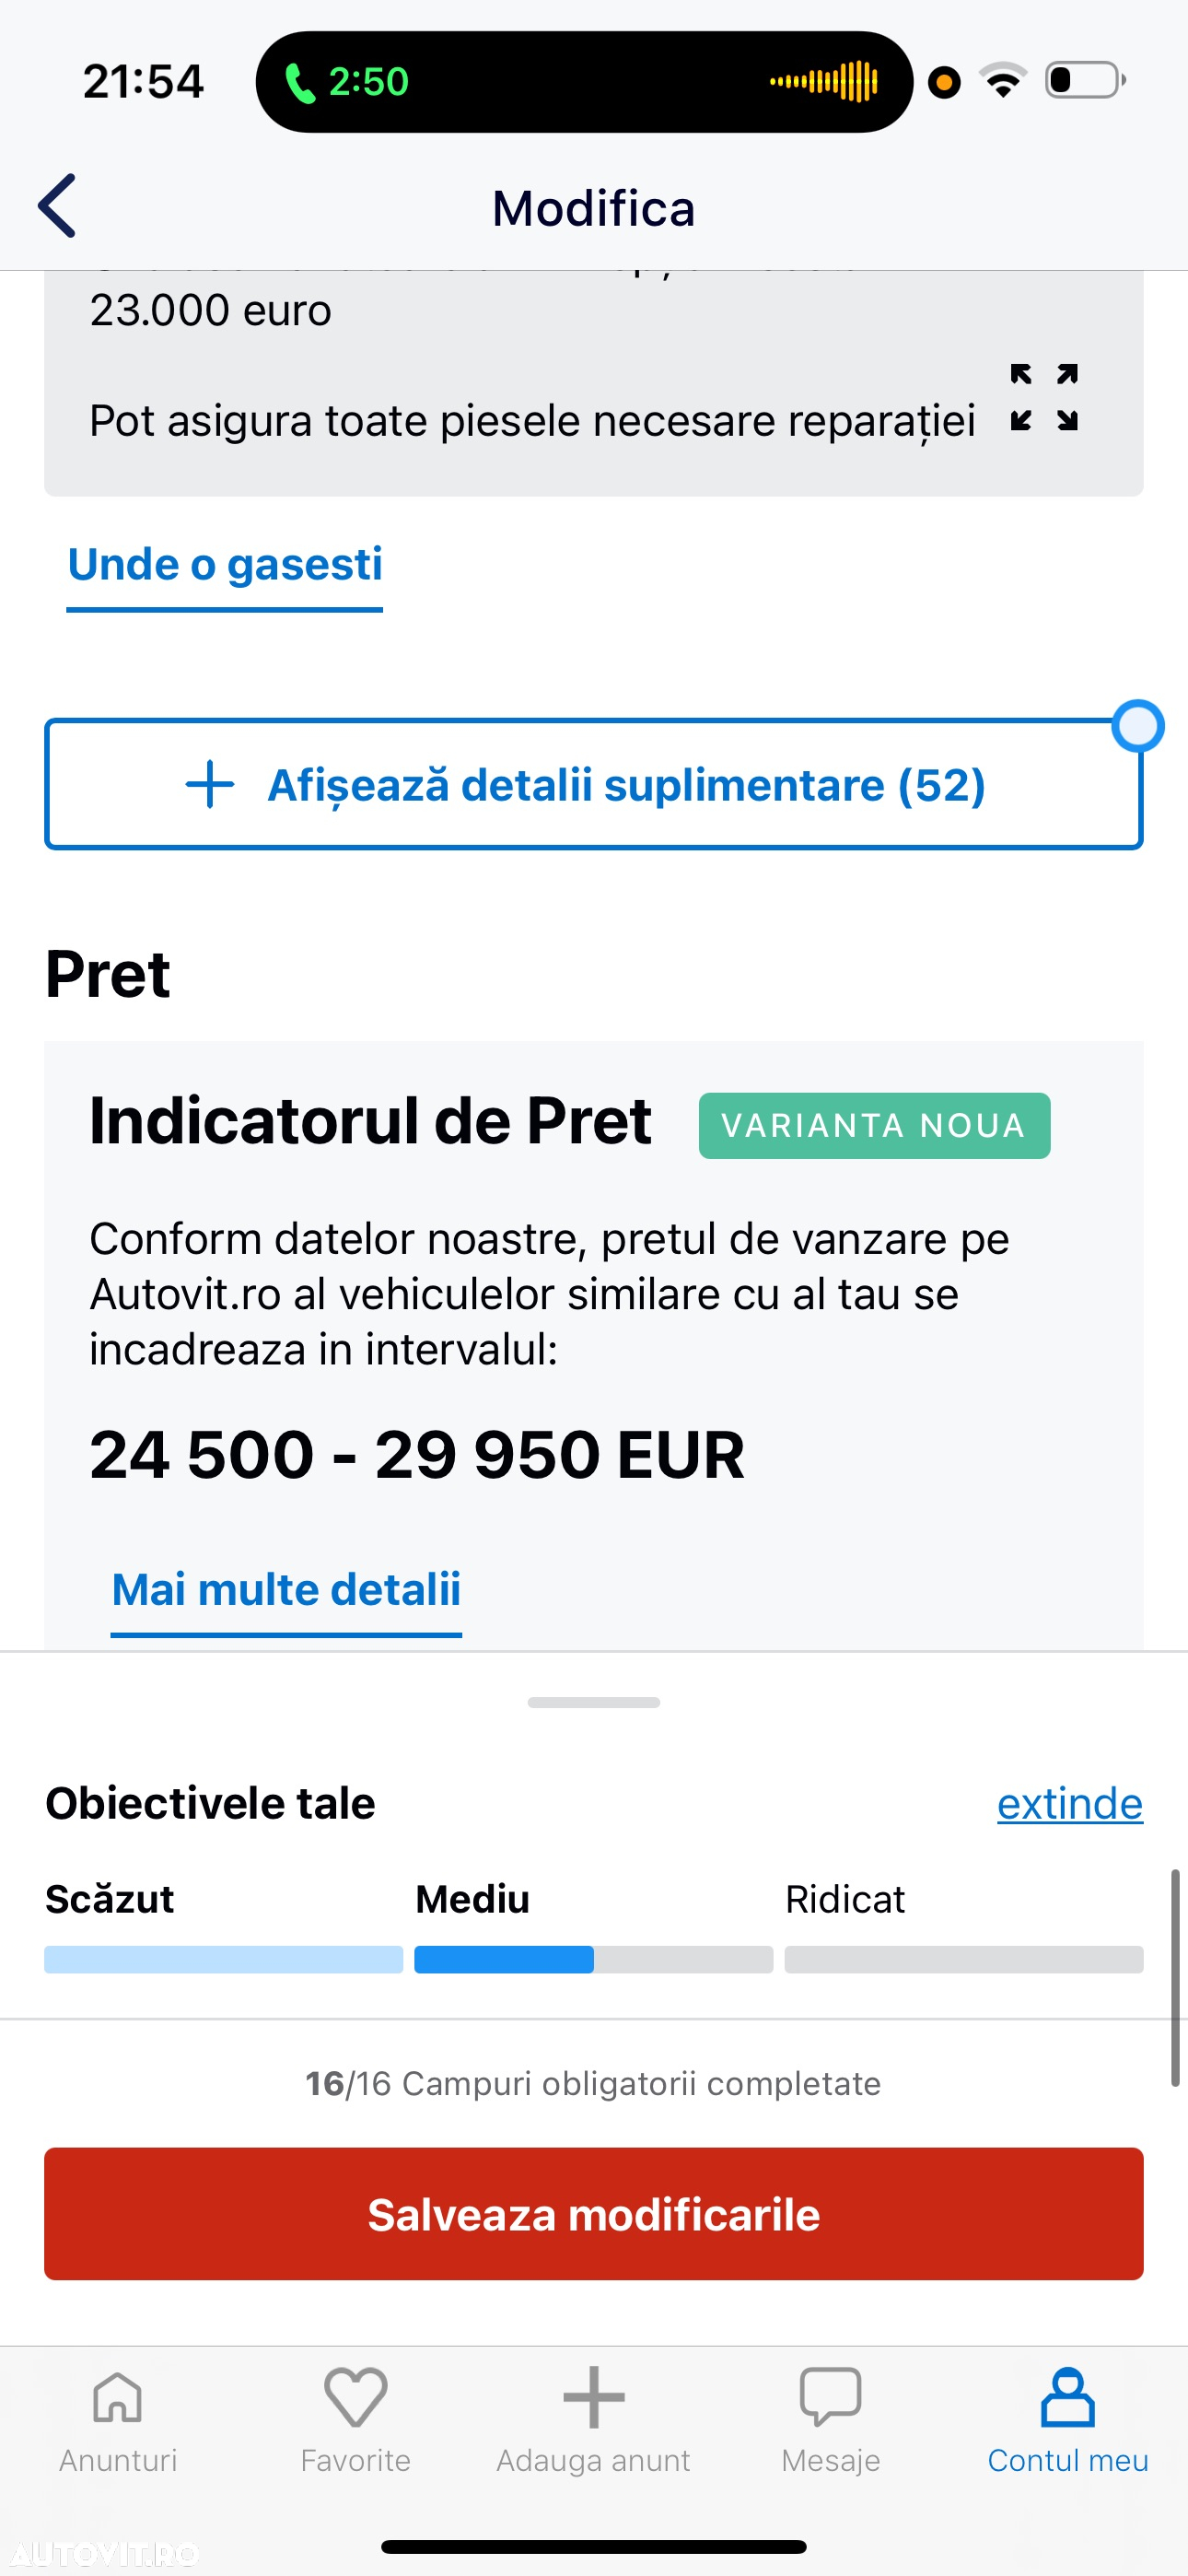
Task: Save changes with Salveaza modificarile
Action: tap(593, 2214)
